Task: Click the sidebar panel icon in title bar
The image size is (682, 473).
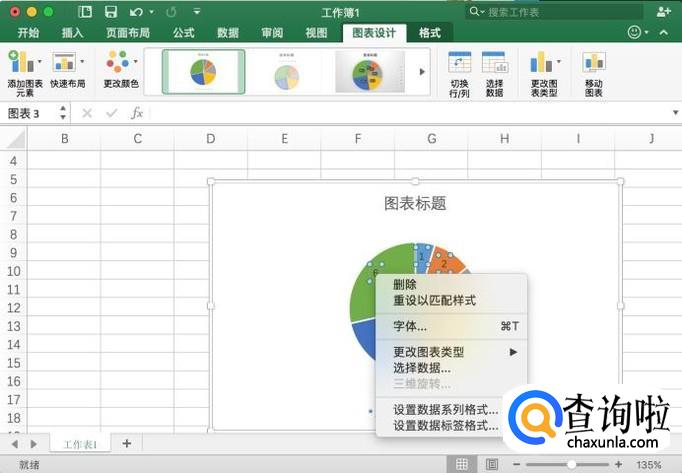Action: click(85, 12)
